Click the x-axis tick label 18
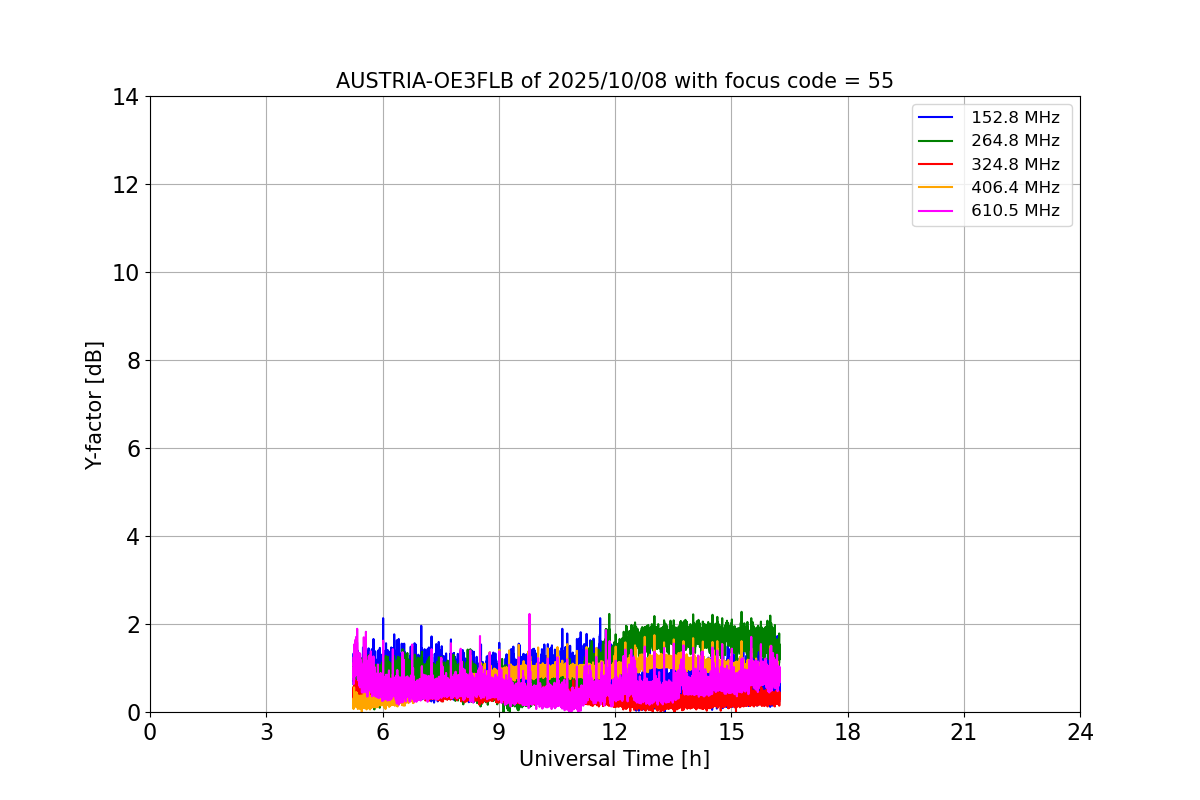 pos(848,732)
